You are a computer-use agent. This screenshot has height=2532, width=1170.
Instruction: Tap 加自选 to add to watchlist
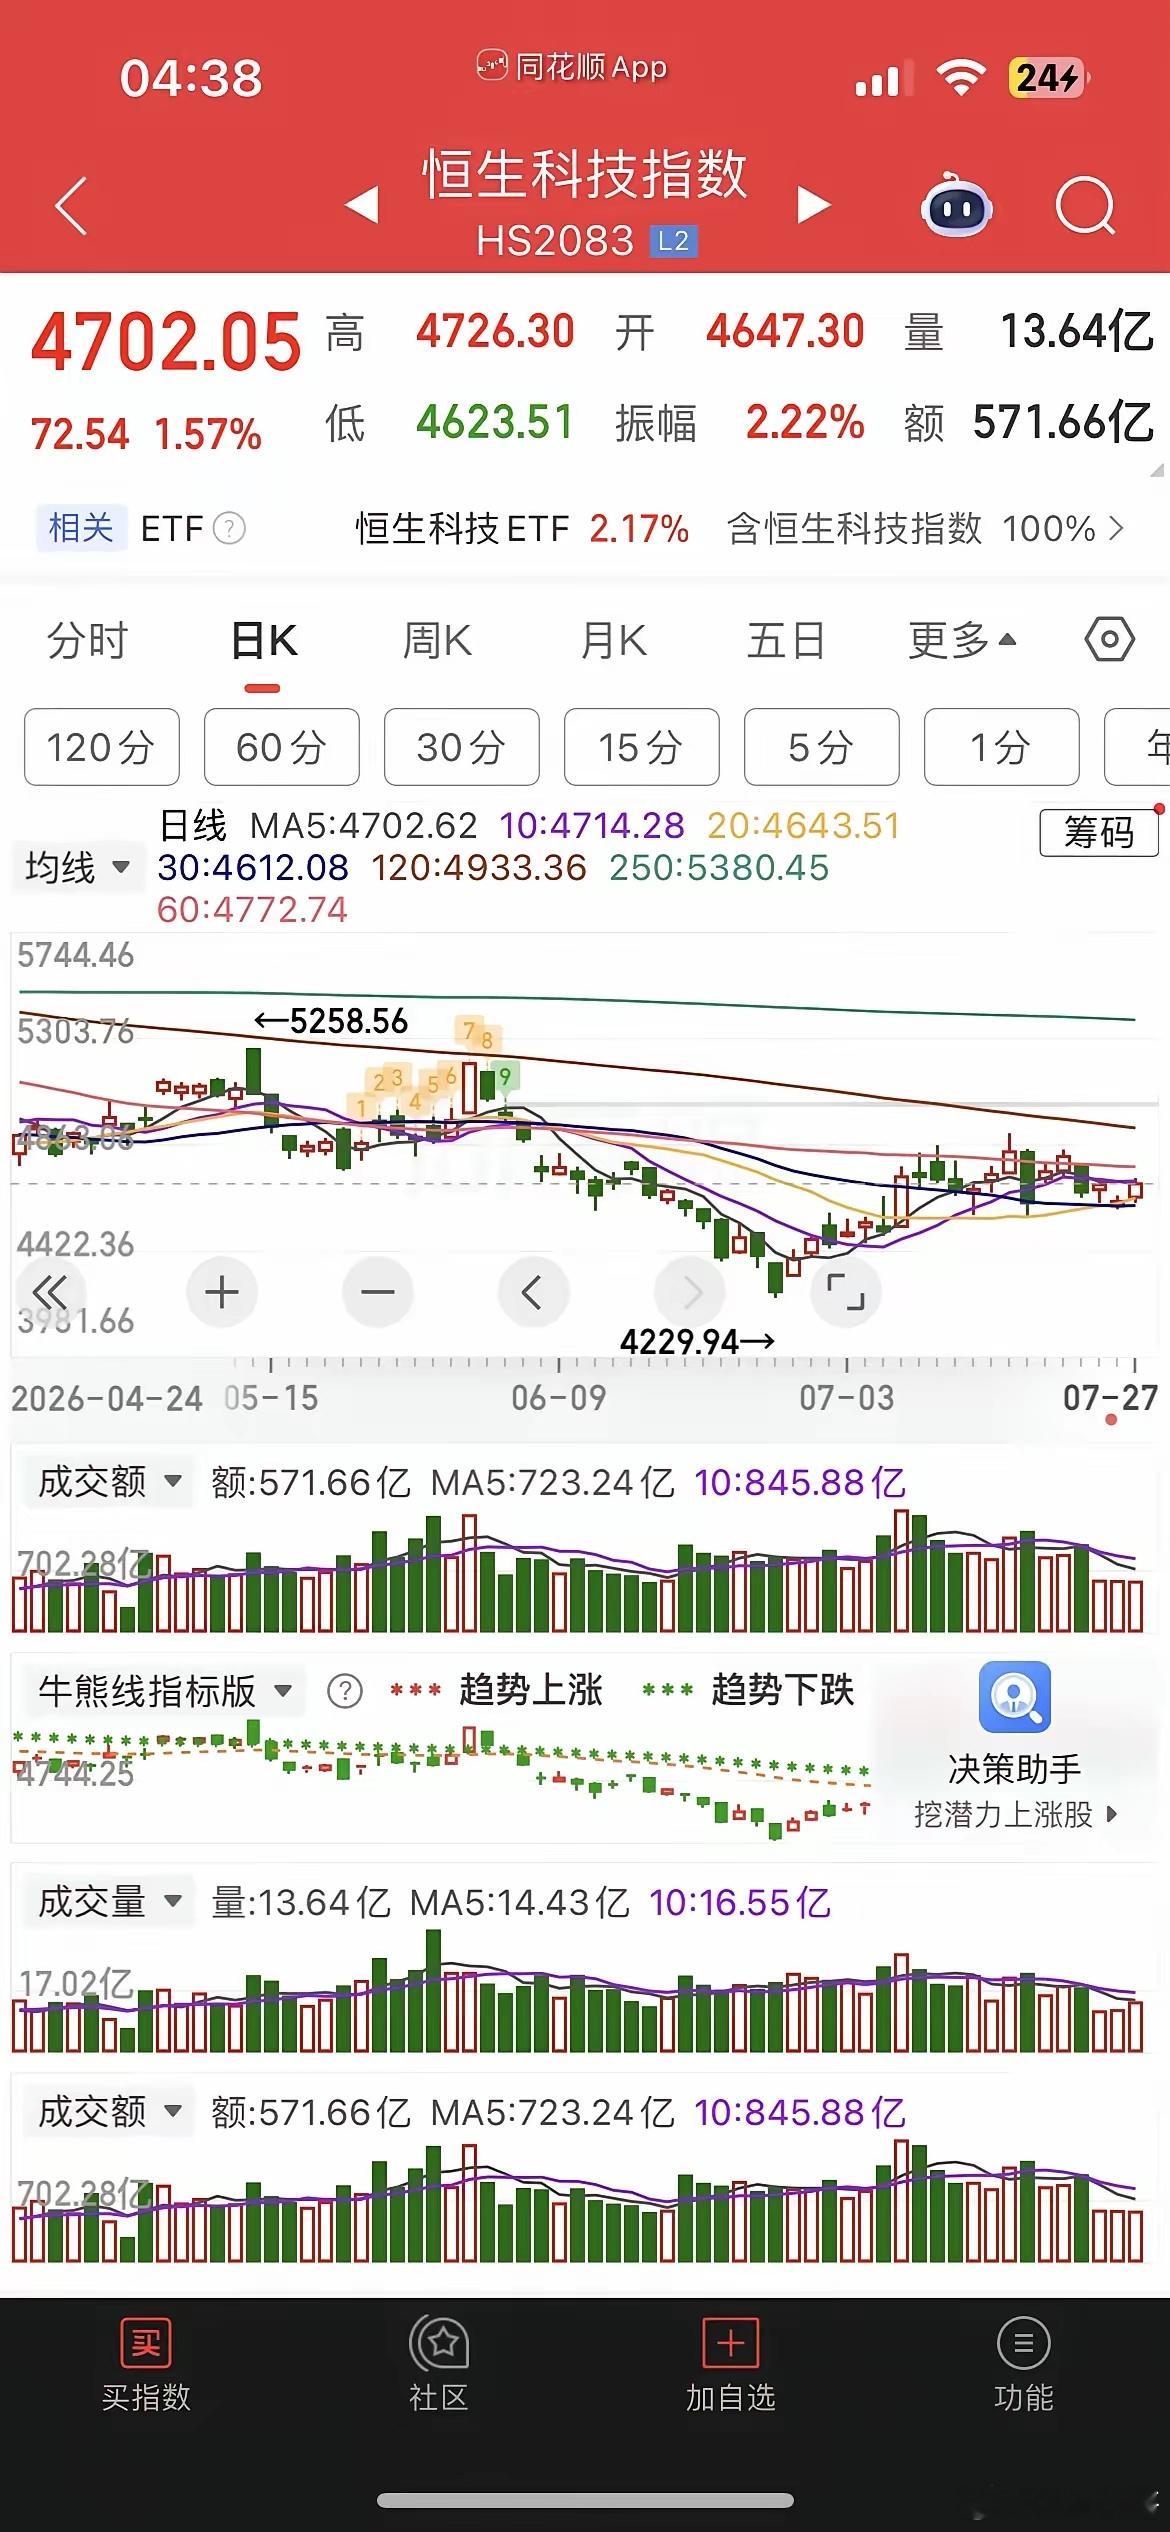(730, 2365)
